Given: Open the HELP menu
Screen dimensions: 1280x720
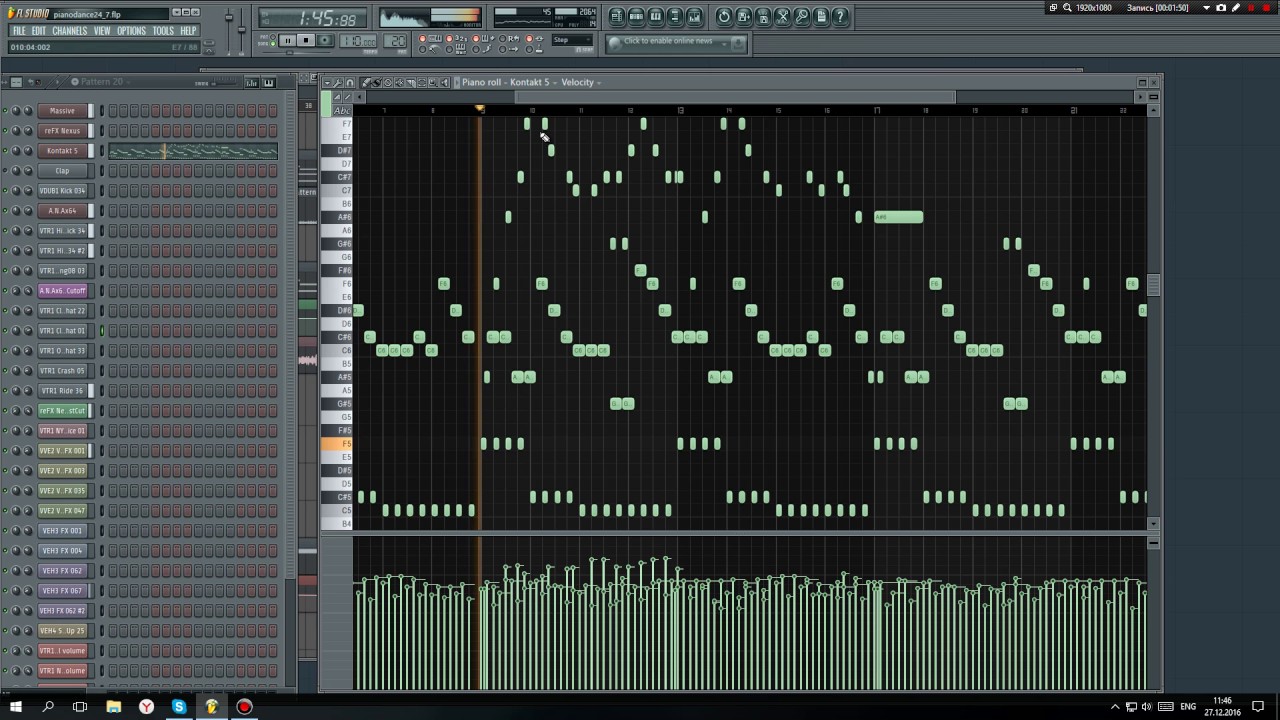Looking at the screenshot, I should pyautogui.click(x=188, y=31).
